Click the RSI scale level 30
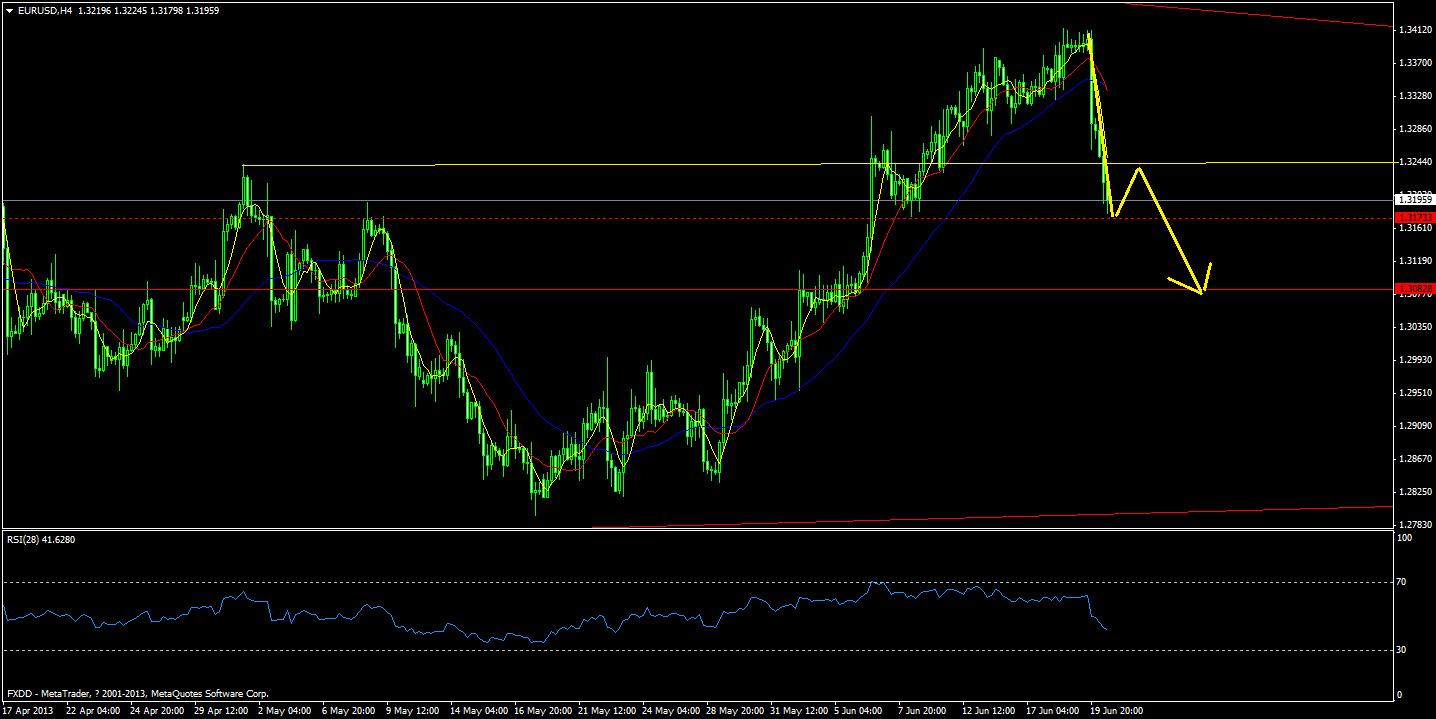Viewport: 1436px width, 719px height. click(1402, 650)
